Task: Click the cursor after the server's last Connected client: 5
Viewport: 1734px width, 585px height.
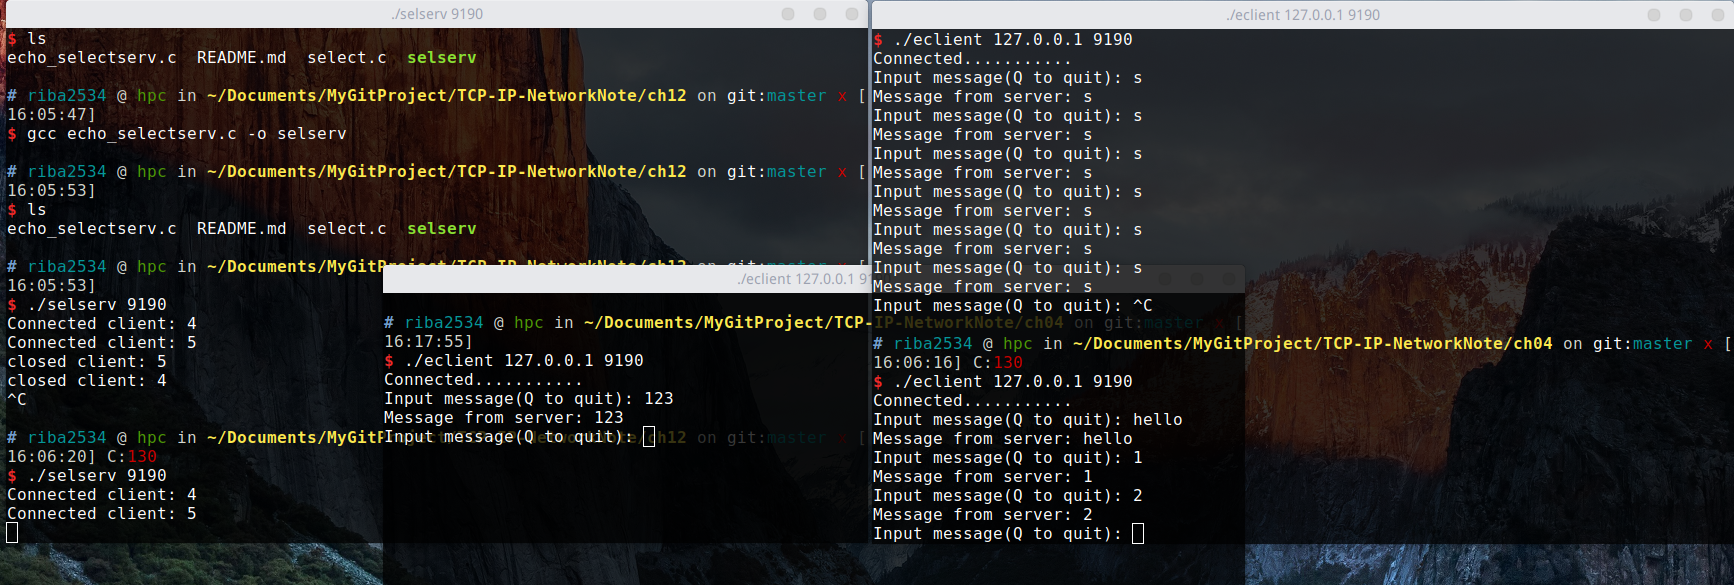Action: pos(12,533)
